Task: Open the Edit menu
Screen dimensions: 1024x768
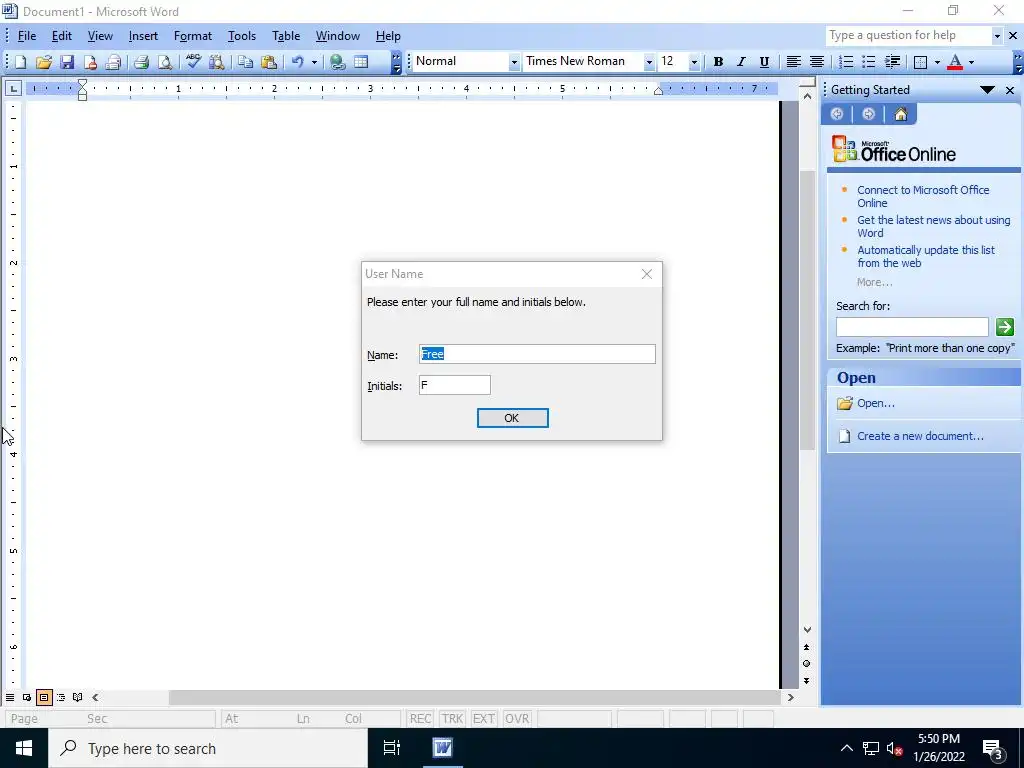Action: click(62, 36)
